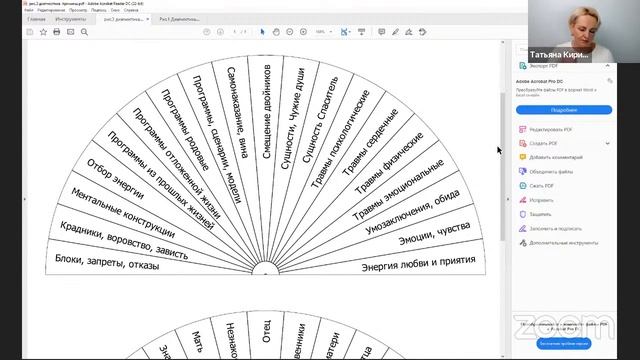
Task: Click the 'Умозаключения, обида' sector text
Action: tap(412, 212)
